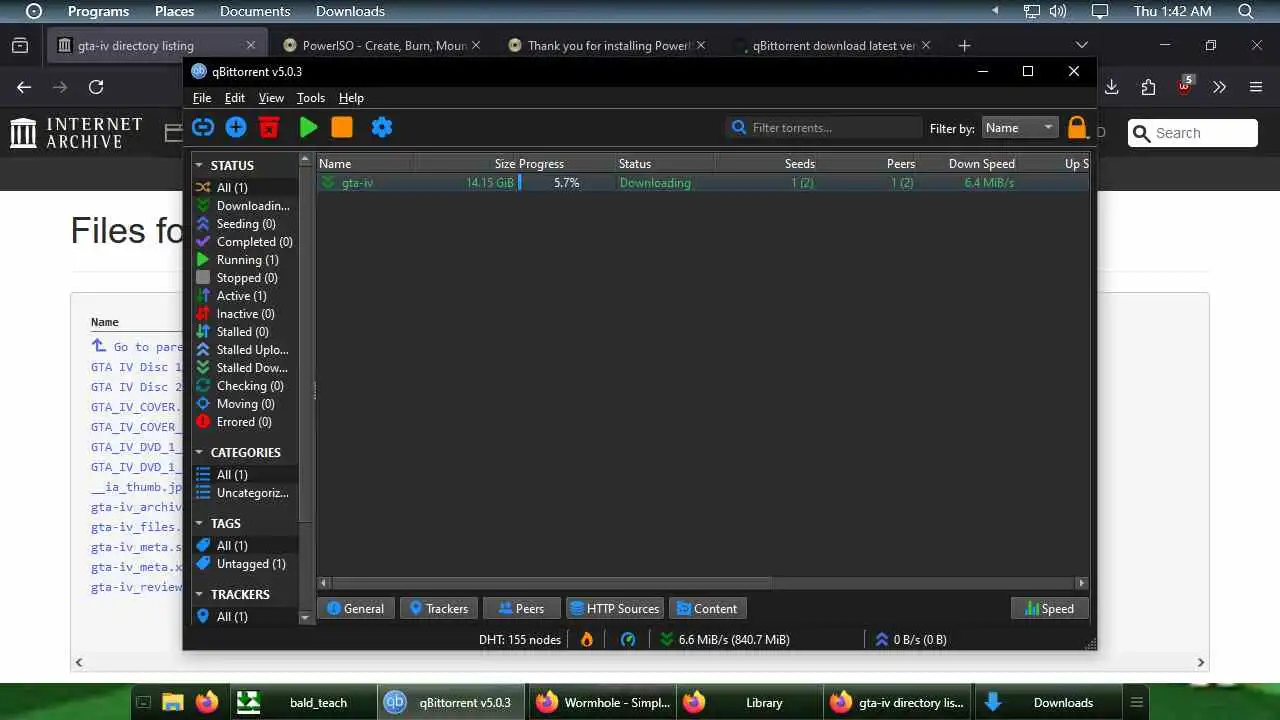This screenshot has height=720, width=1280.
Task: Click the flame icon in status bar
Action: pos(587,639)
